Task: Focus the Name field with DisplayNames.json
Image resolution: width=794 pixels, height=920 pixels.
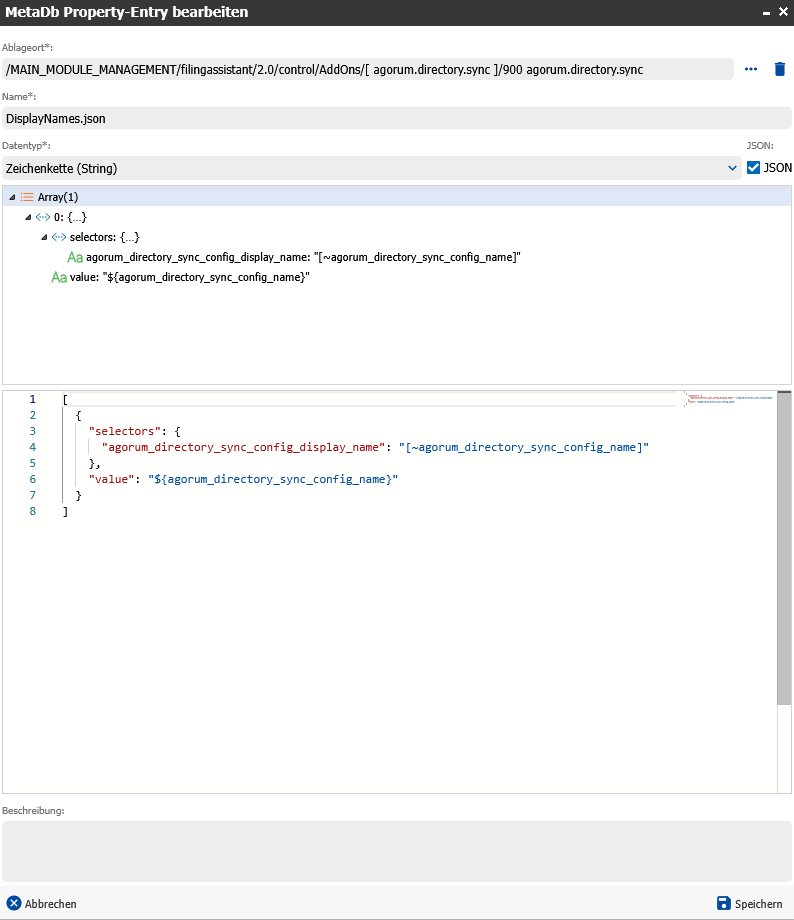Action: click(397, 119)
